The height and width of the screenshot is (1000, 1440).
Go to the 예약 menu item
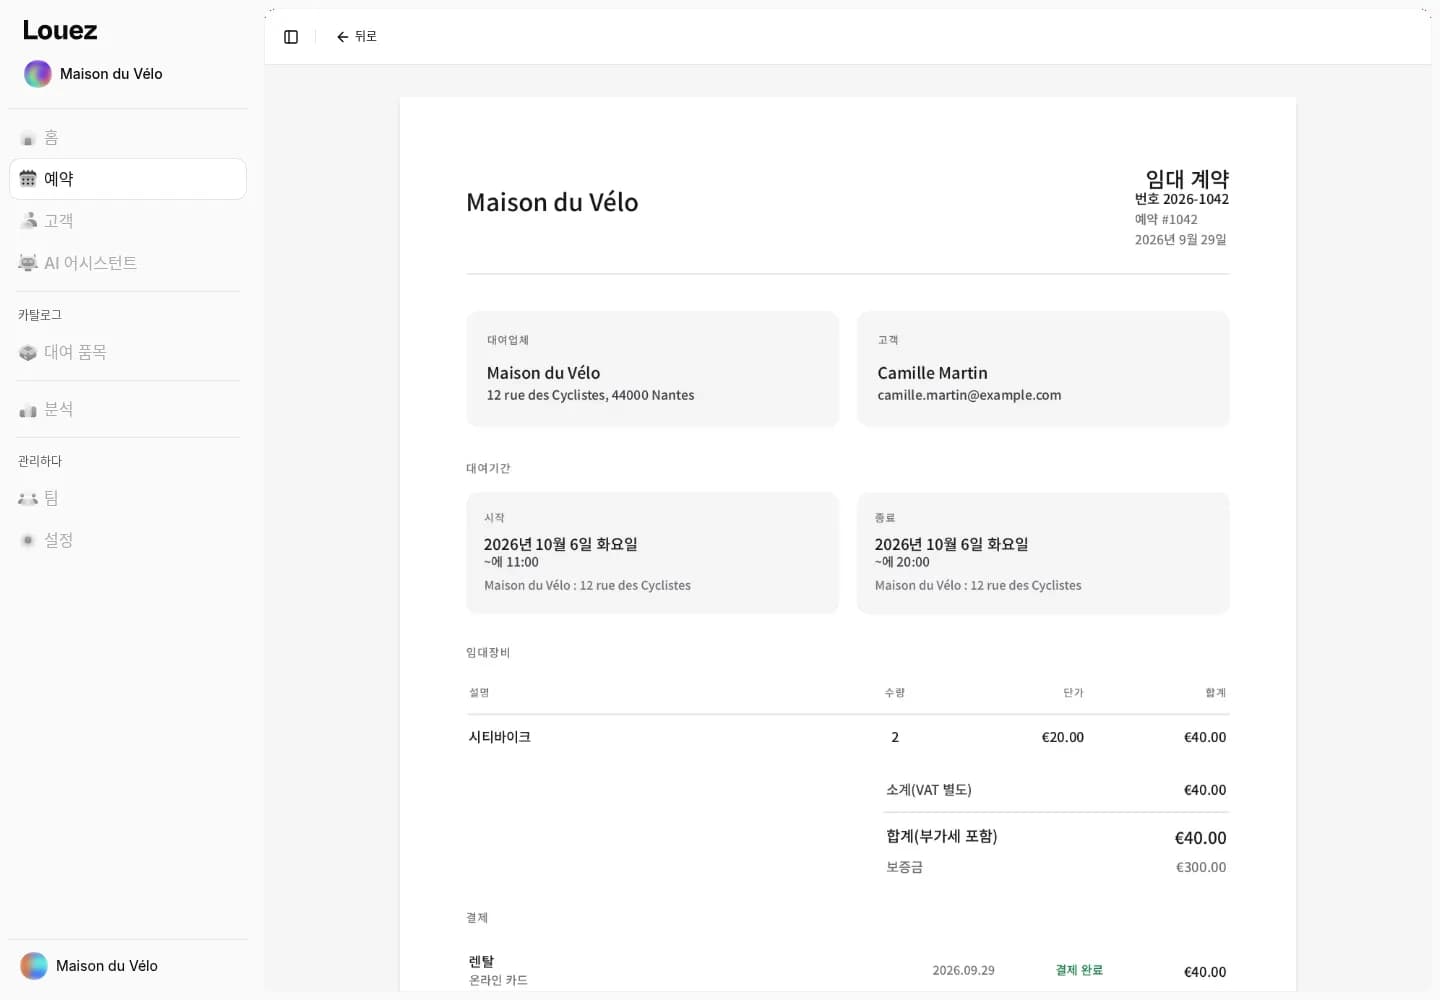click(128, 179)
